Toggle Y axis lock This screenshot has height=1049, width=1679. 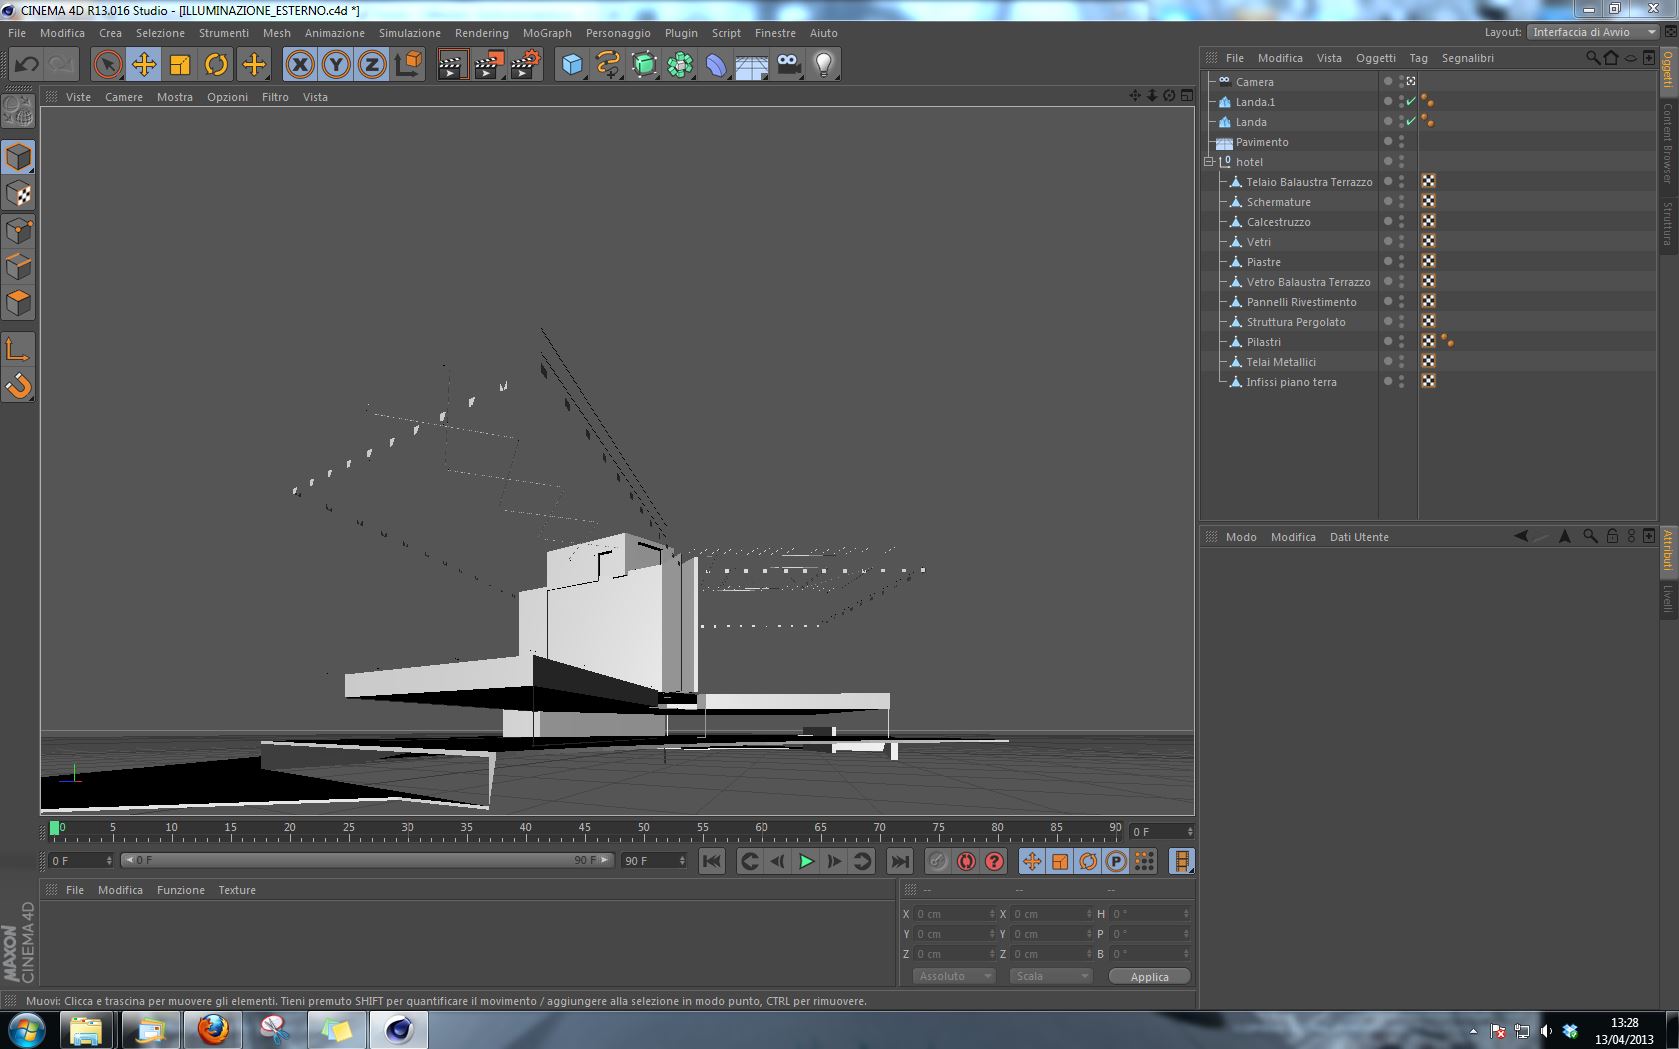pos(336,65)
